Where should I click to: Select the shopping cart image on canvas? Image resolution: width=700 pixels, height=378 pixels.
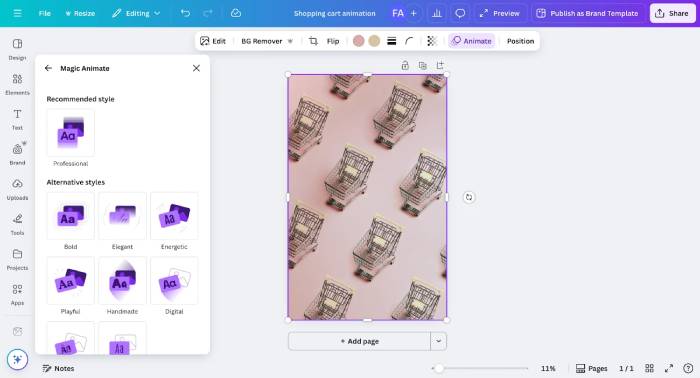367,197
